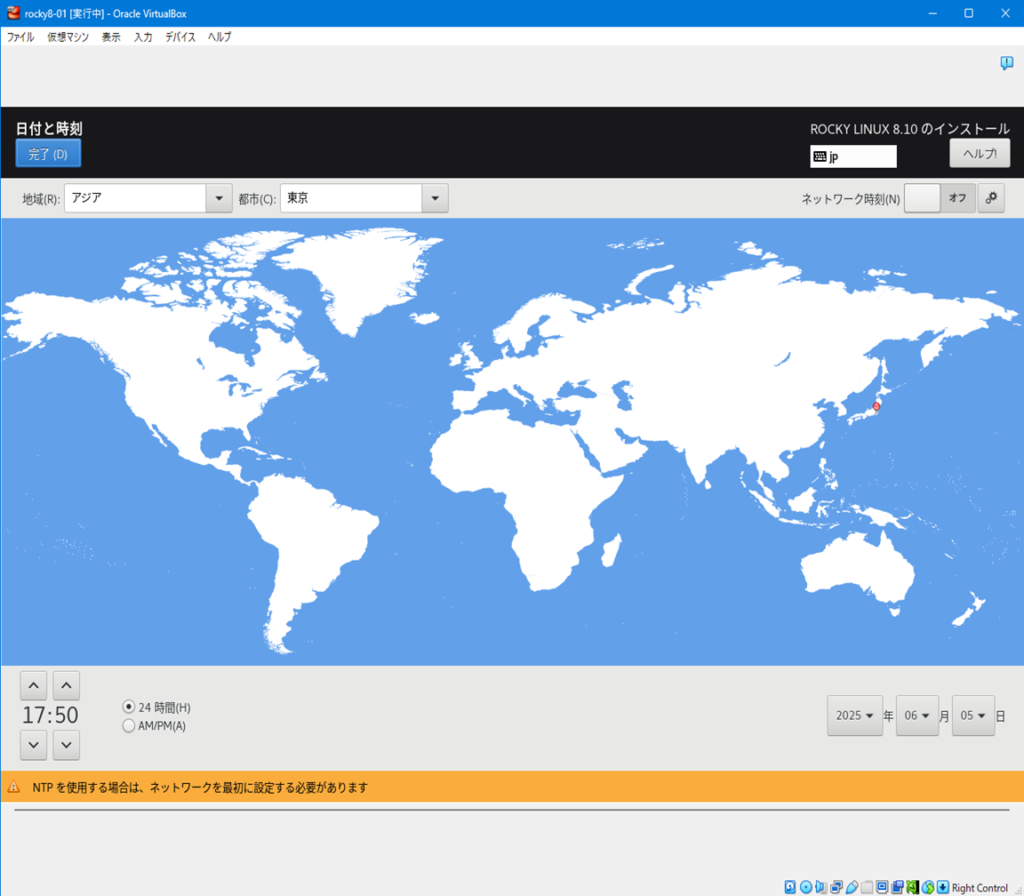Select 24 時間 time format
This screenshot has height=896, width=1024.
tap(156, 707)
